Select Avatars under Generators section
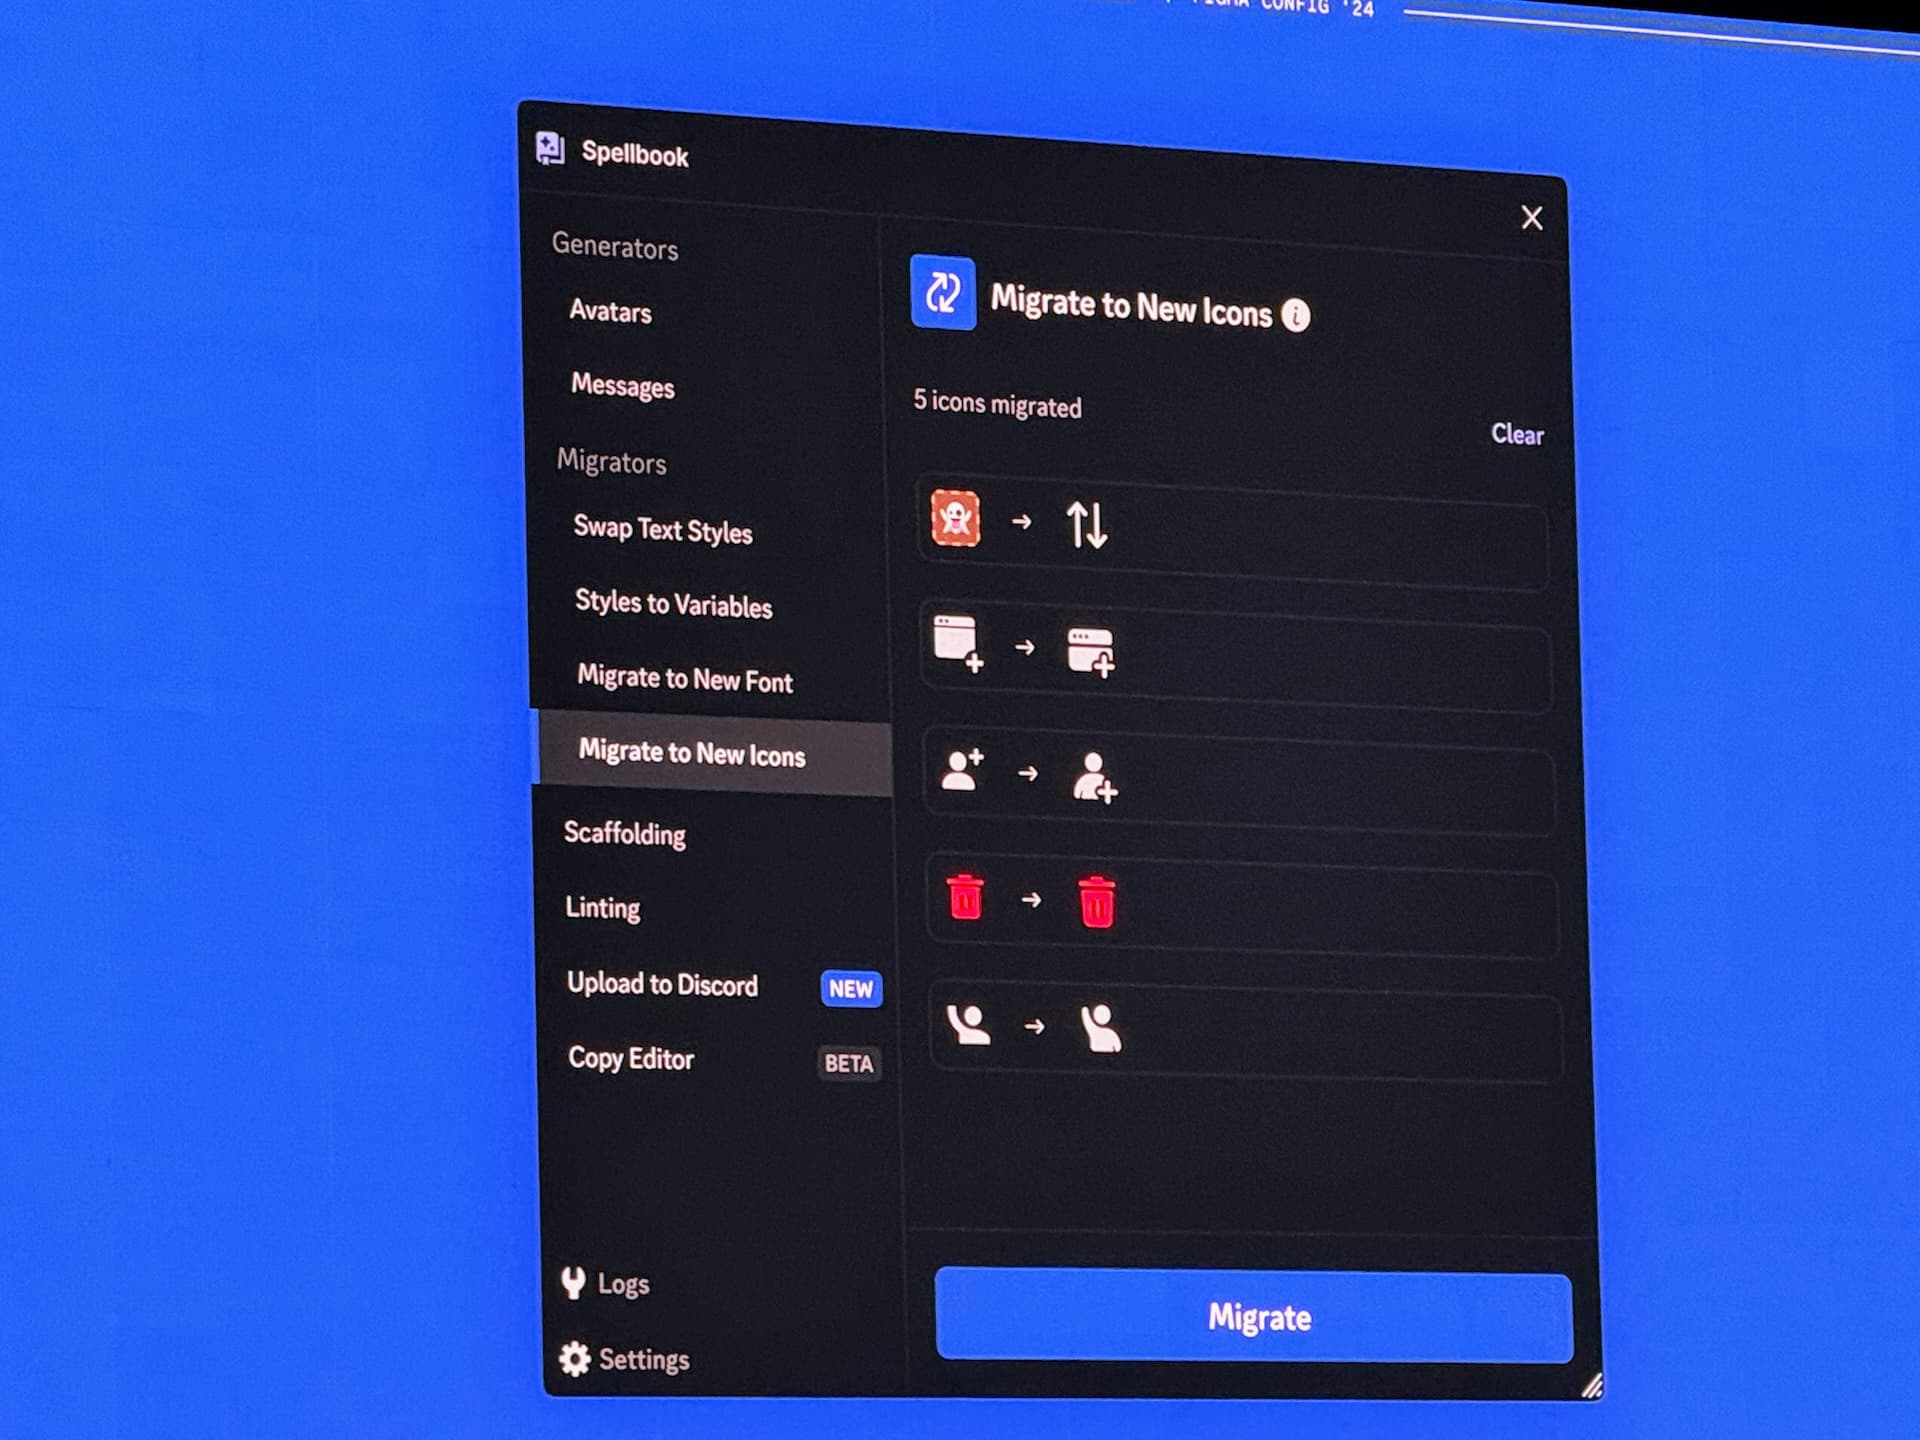 point(612,312)
